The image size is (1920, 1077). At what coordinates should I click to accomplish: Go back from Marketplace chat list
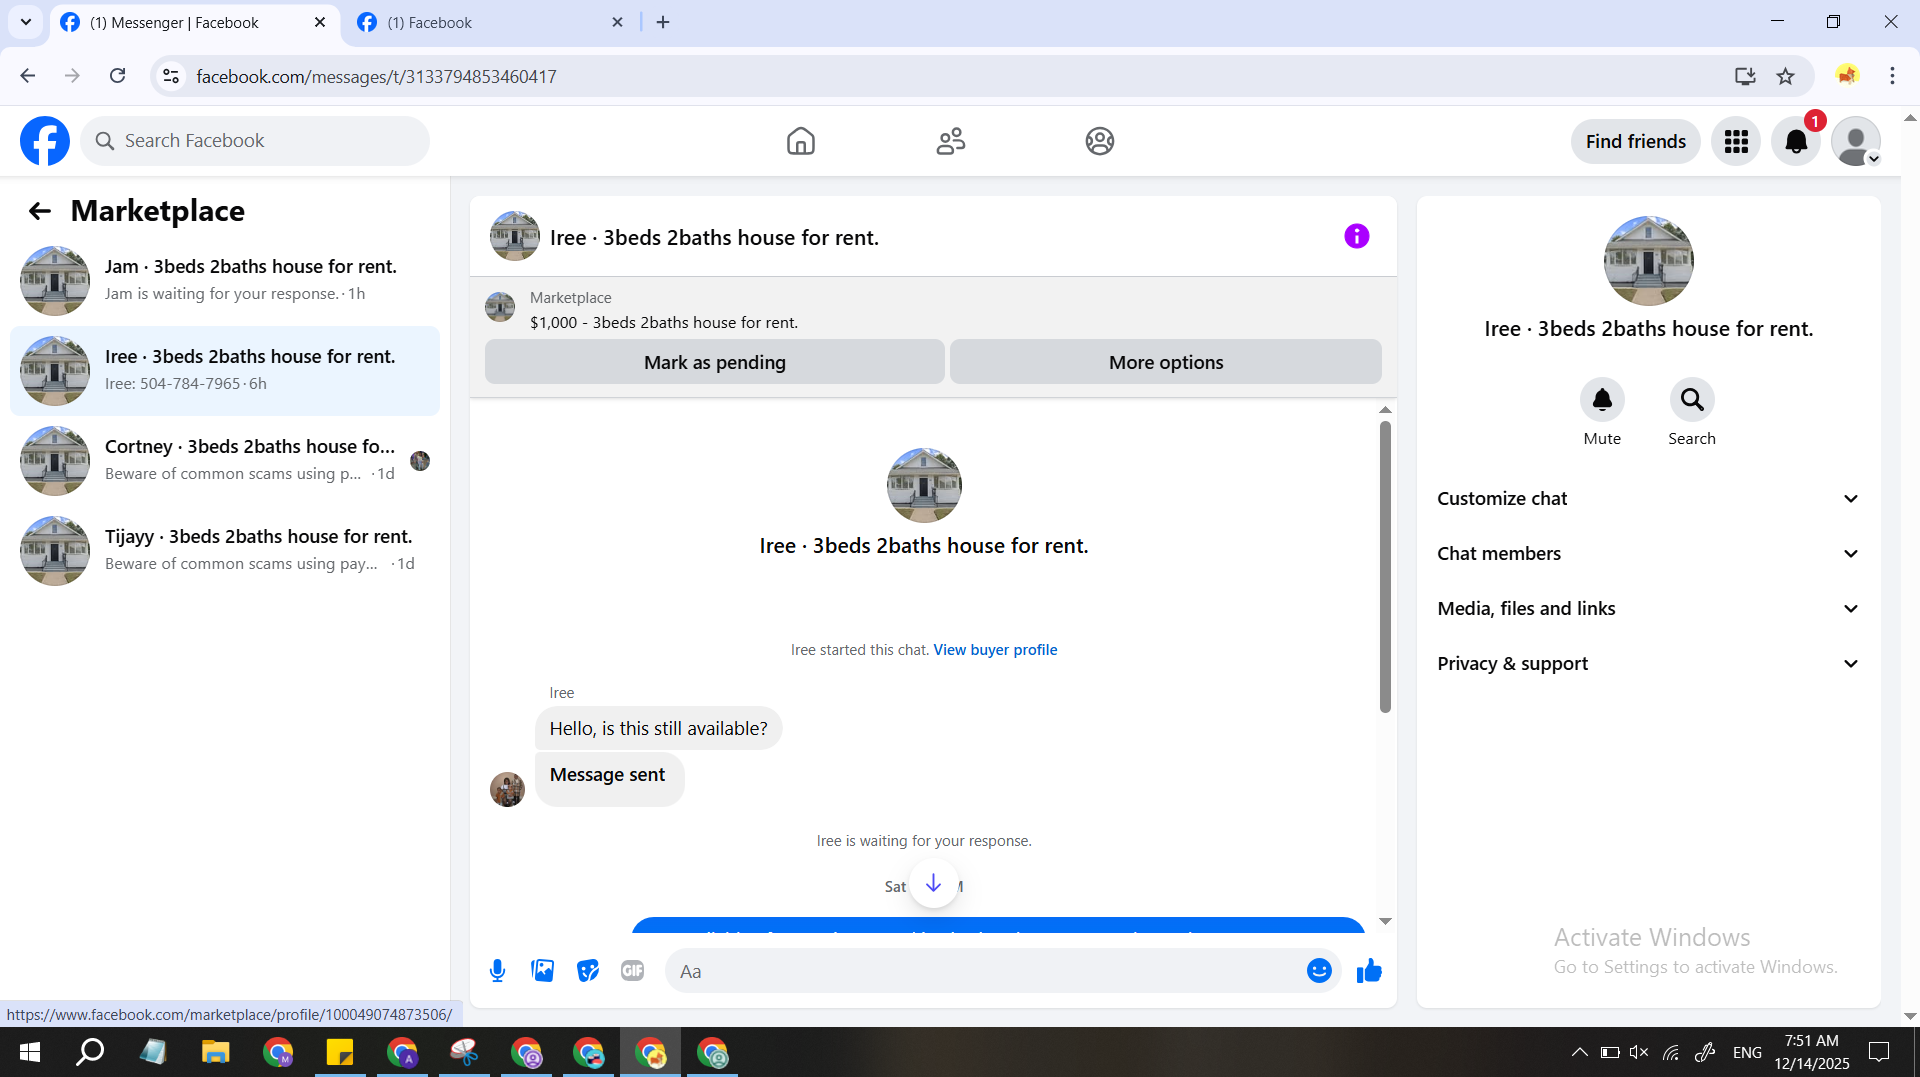[40, 211]
